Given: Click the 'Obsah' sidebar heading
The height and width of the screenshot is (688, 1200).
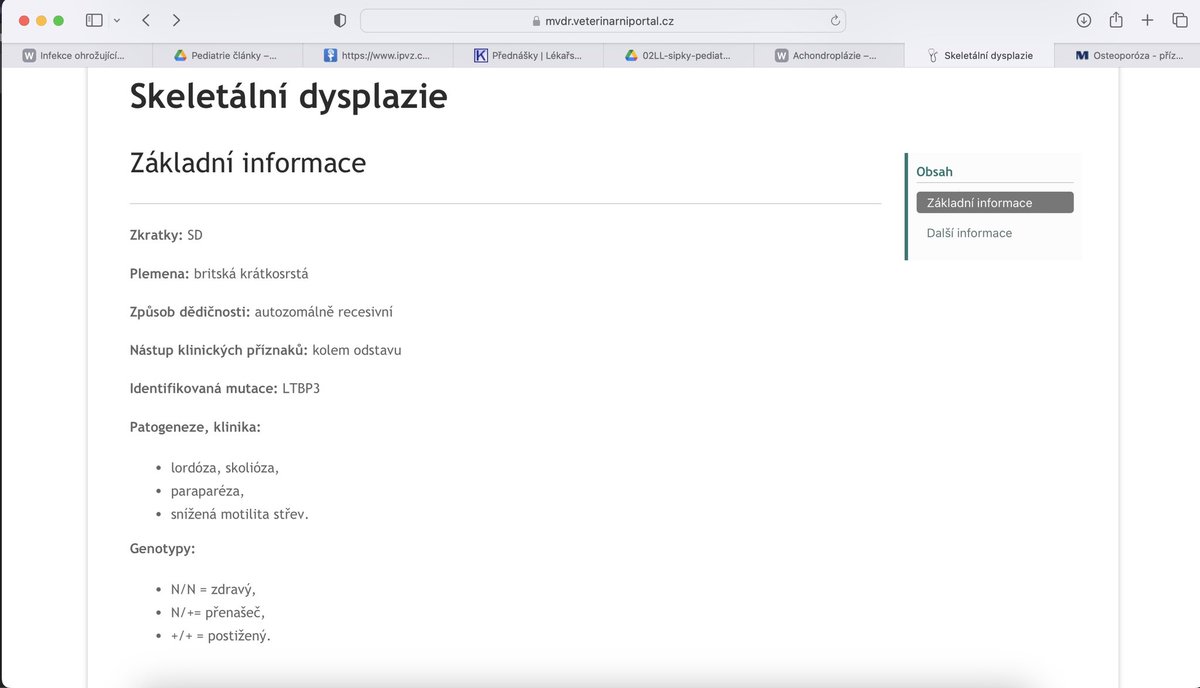Looking at the screenshot, I should (934, 172).
